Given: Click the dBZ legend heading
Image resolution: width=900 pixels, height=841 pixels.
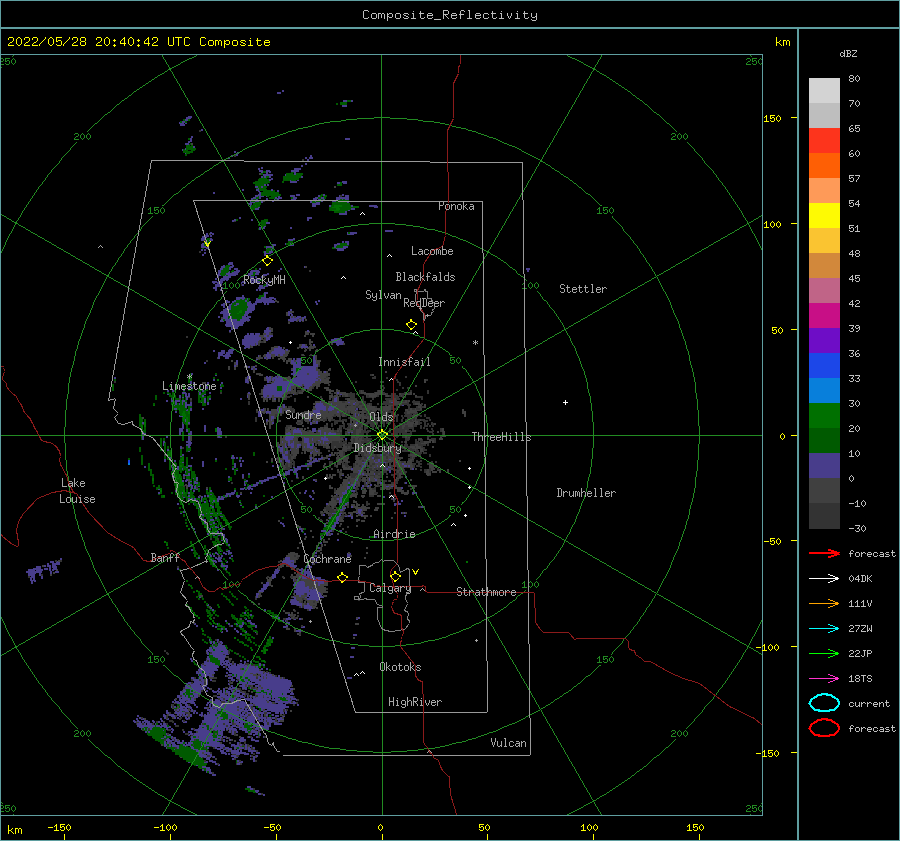Looking at the screenshot, I should click(x=848, y=53).
